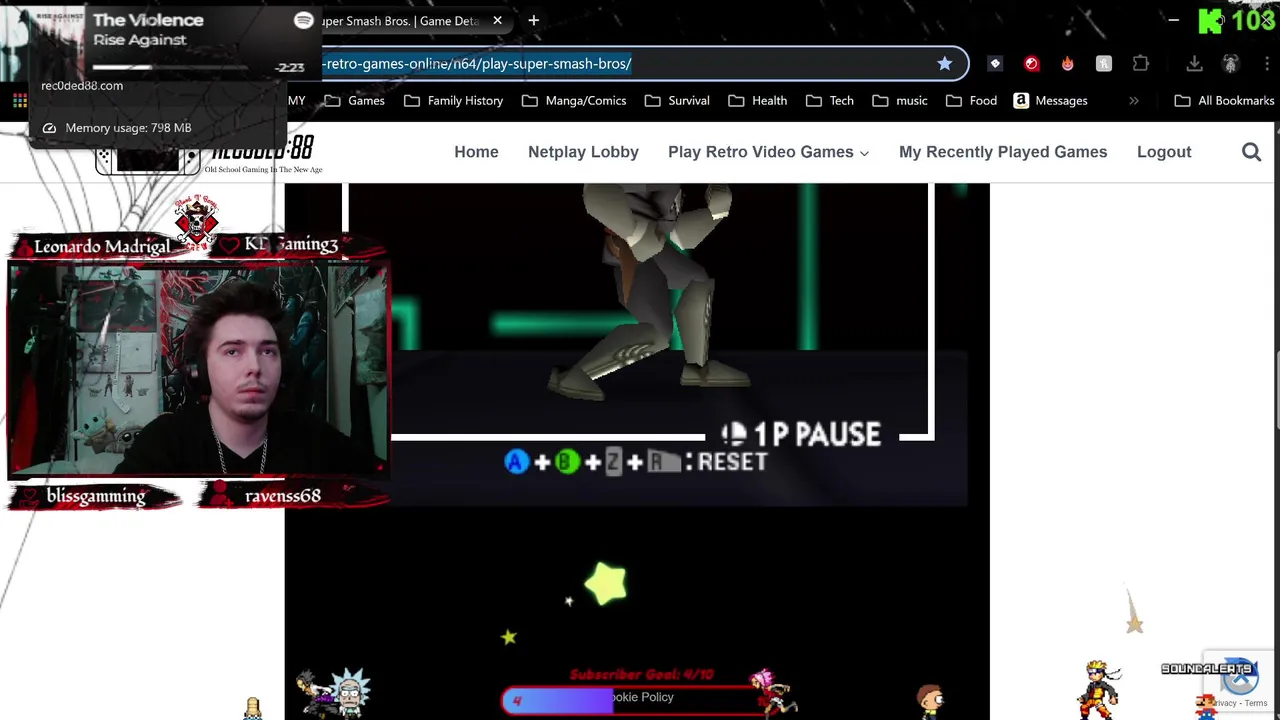Open the Chrome profile avatar menu

[1231, 63]
